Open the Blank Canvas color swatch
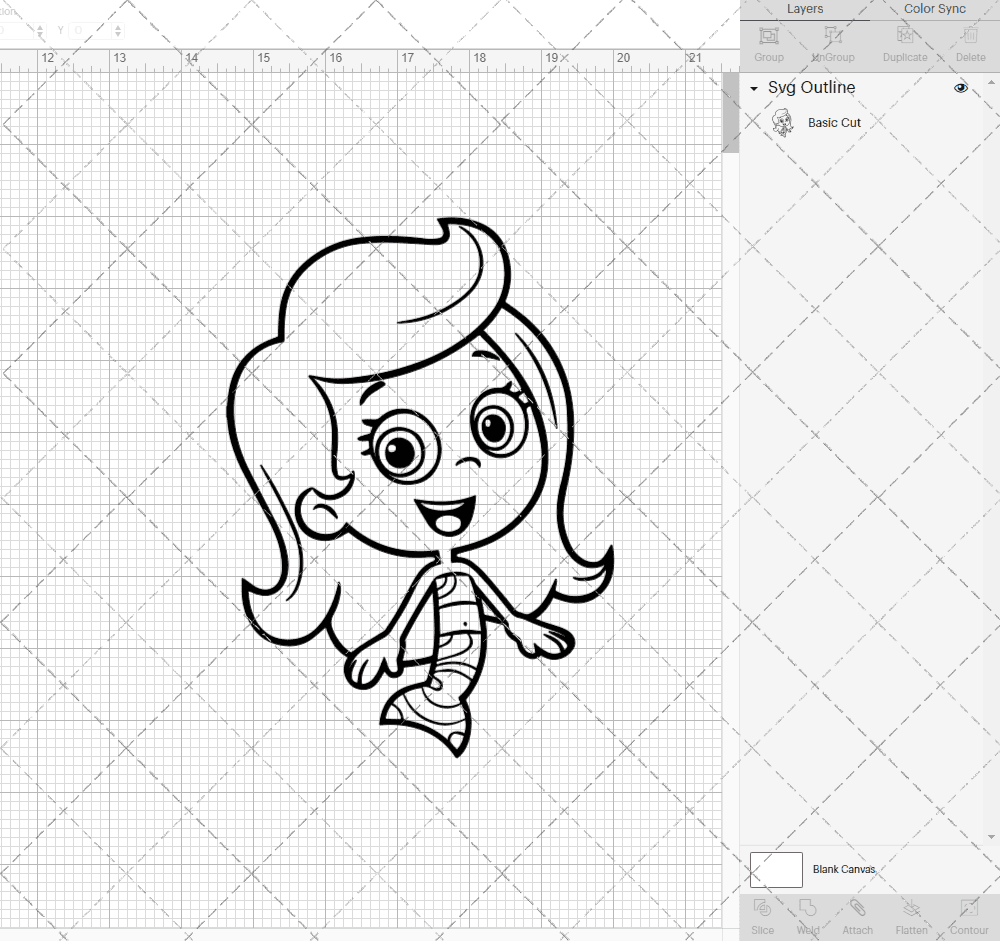 (x=776, y=869)
